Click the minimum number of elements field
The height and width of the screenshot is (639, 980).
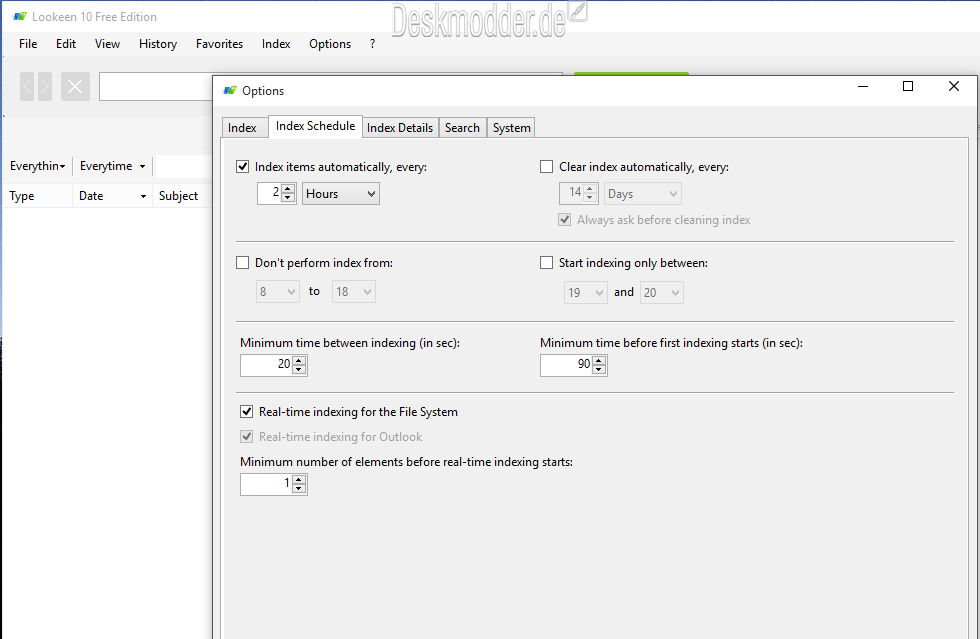(267, 484)
